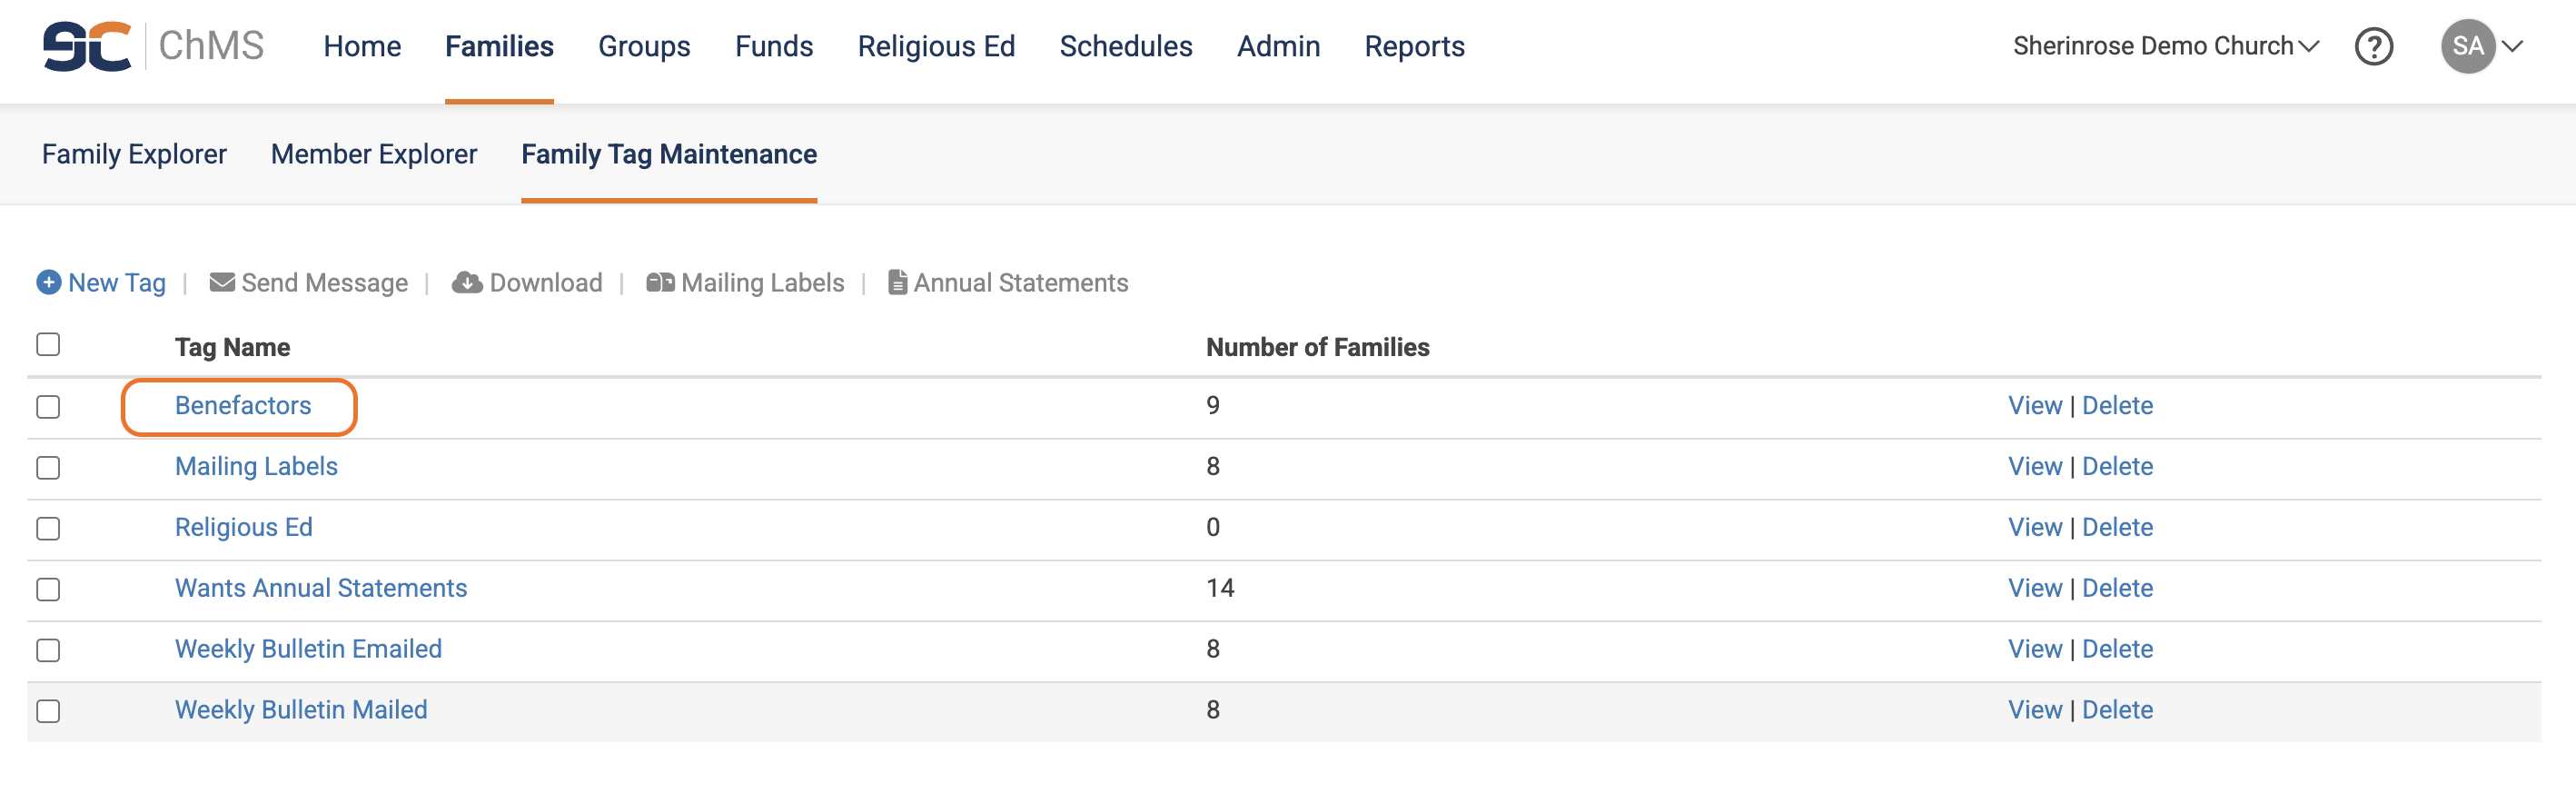The image size is (2576, 803).
Task: Open help via question mark icon
Action: pos(2373,47)
